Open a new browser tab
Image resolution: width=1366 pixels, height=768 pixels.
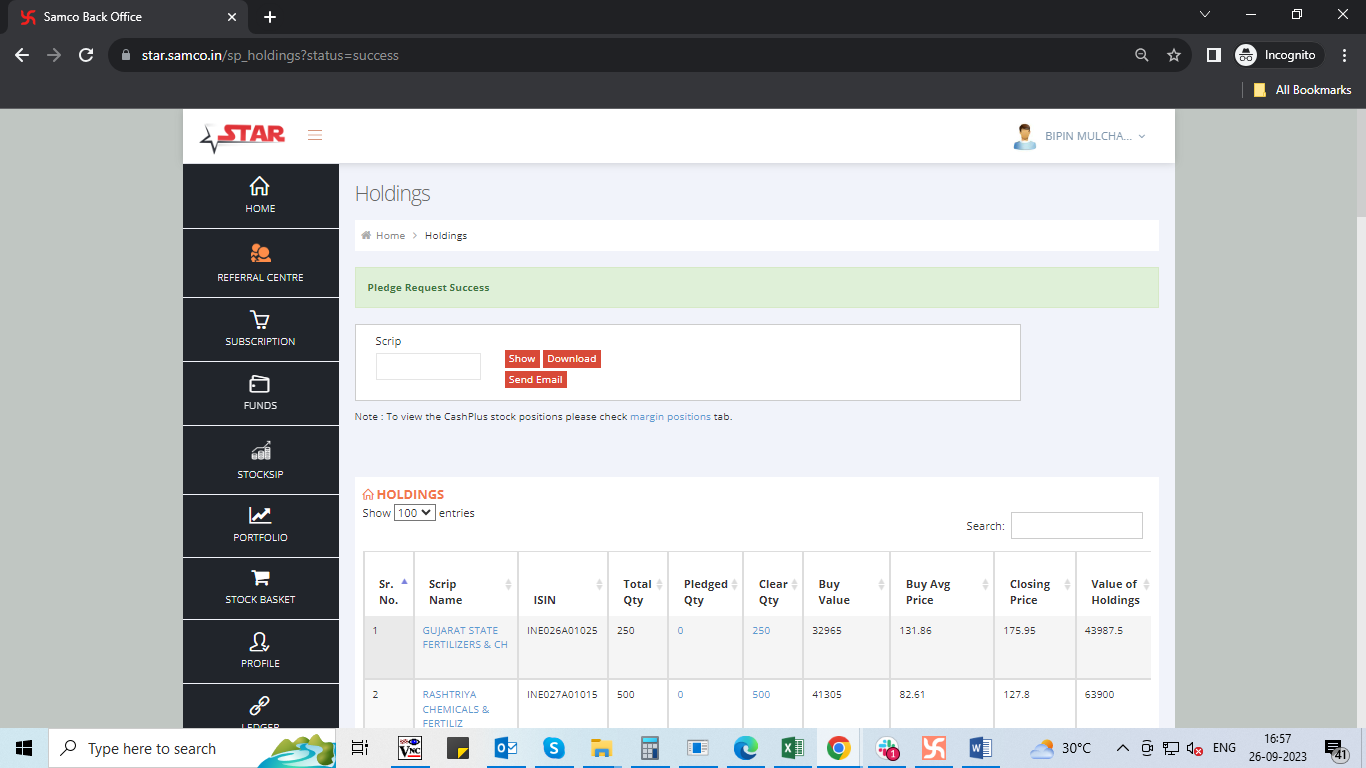point(269,17)
